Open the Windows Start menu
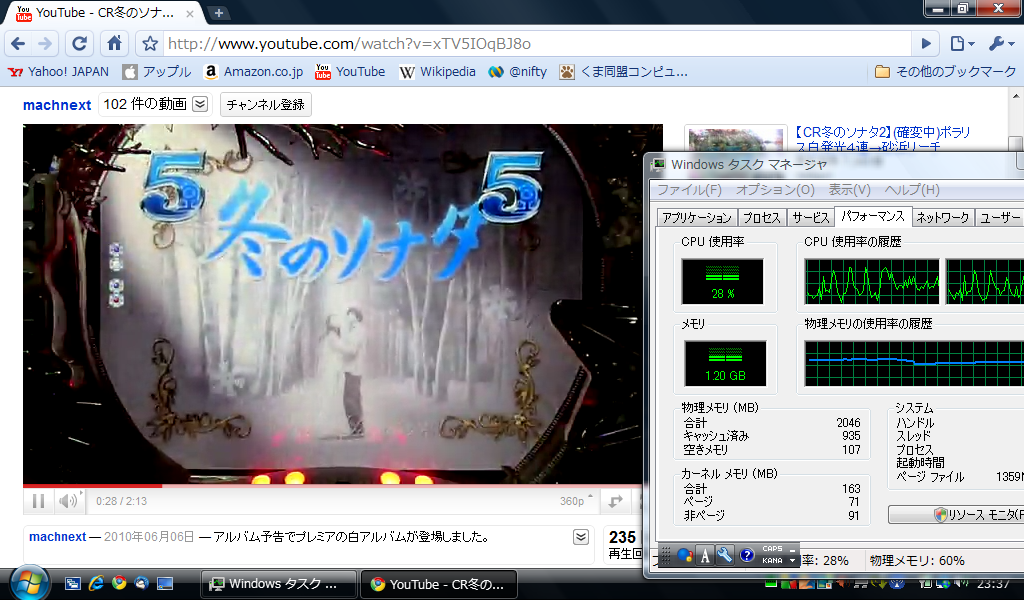Screen dimensions: 1024x600 pos(28,583)
